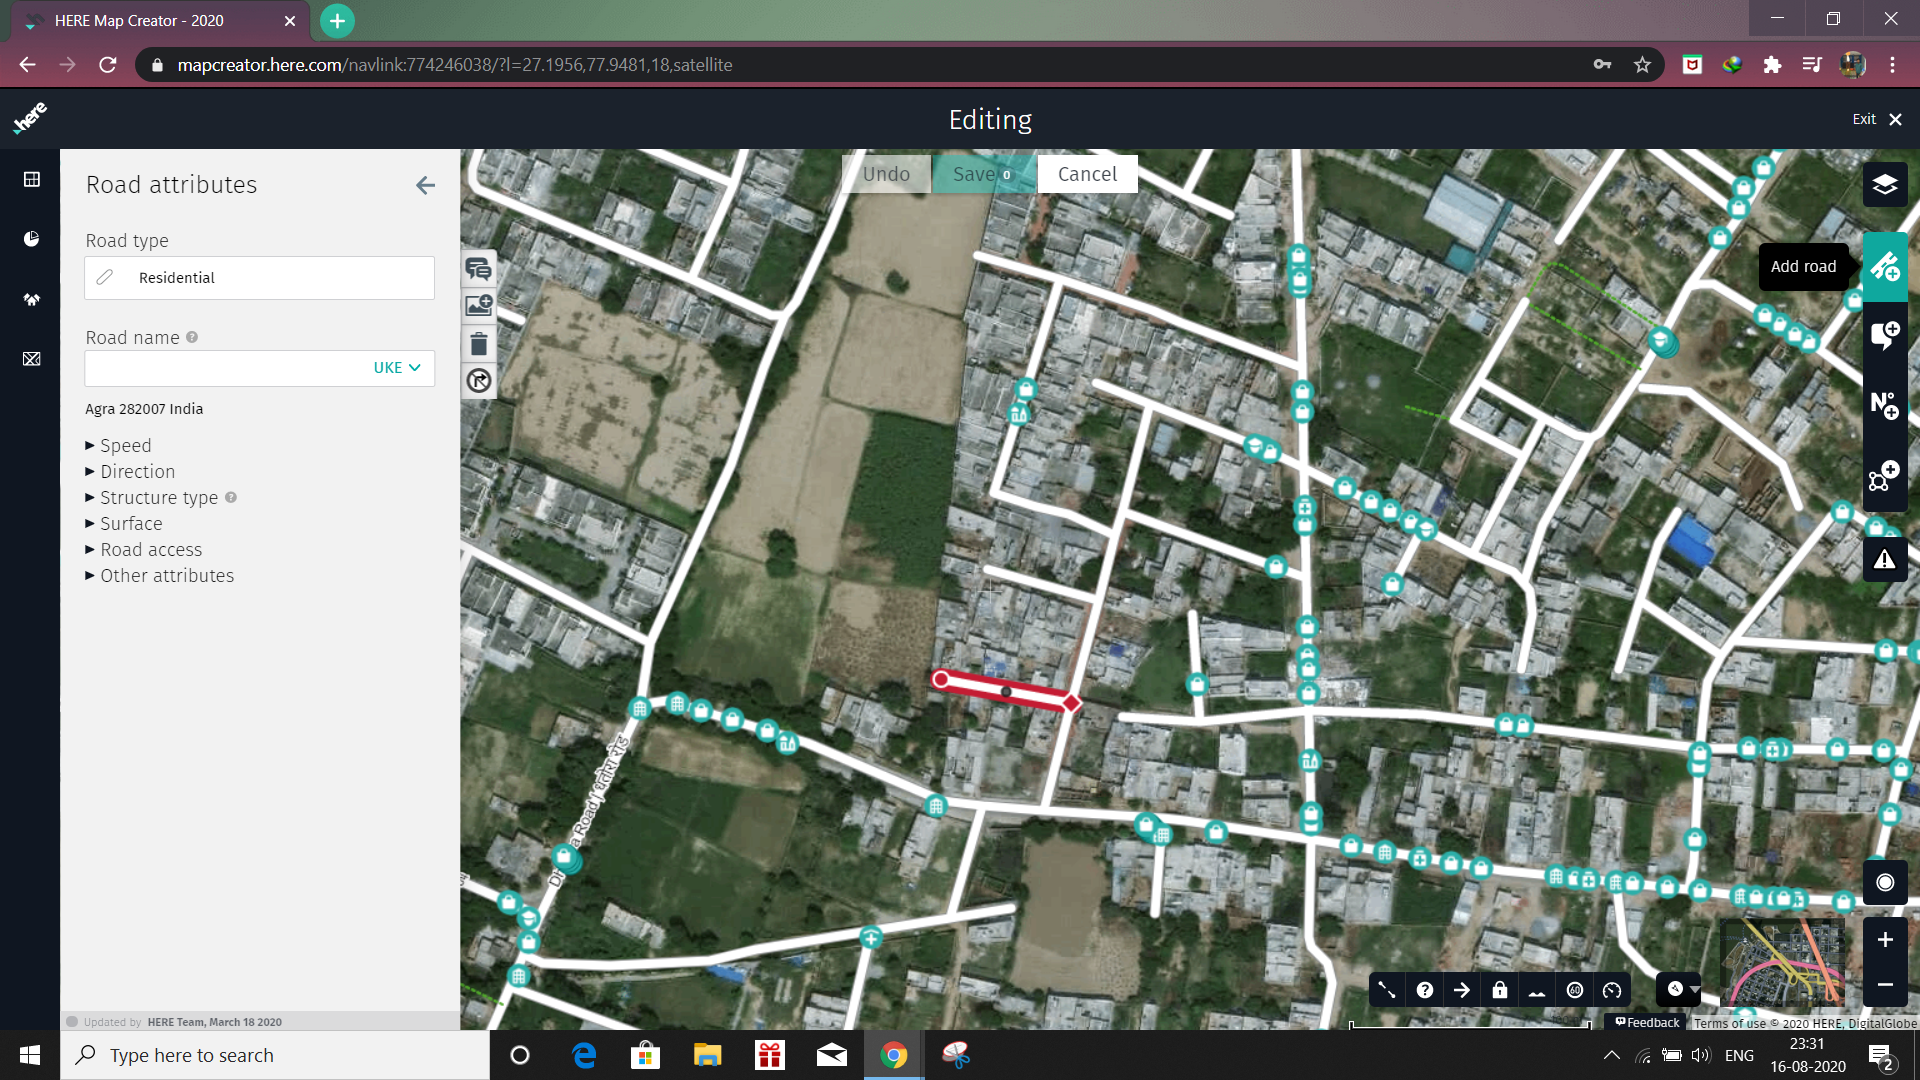Click the warning triangle icon

(x=1885, y=560)
